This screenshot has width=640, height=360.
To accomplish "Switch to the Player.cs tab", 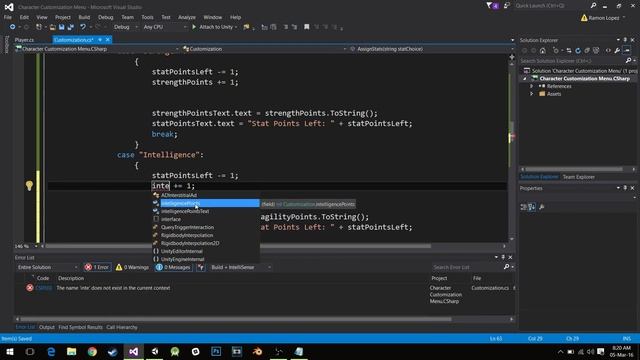I will point(24,40).
